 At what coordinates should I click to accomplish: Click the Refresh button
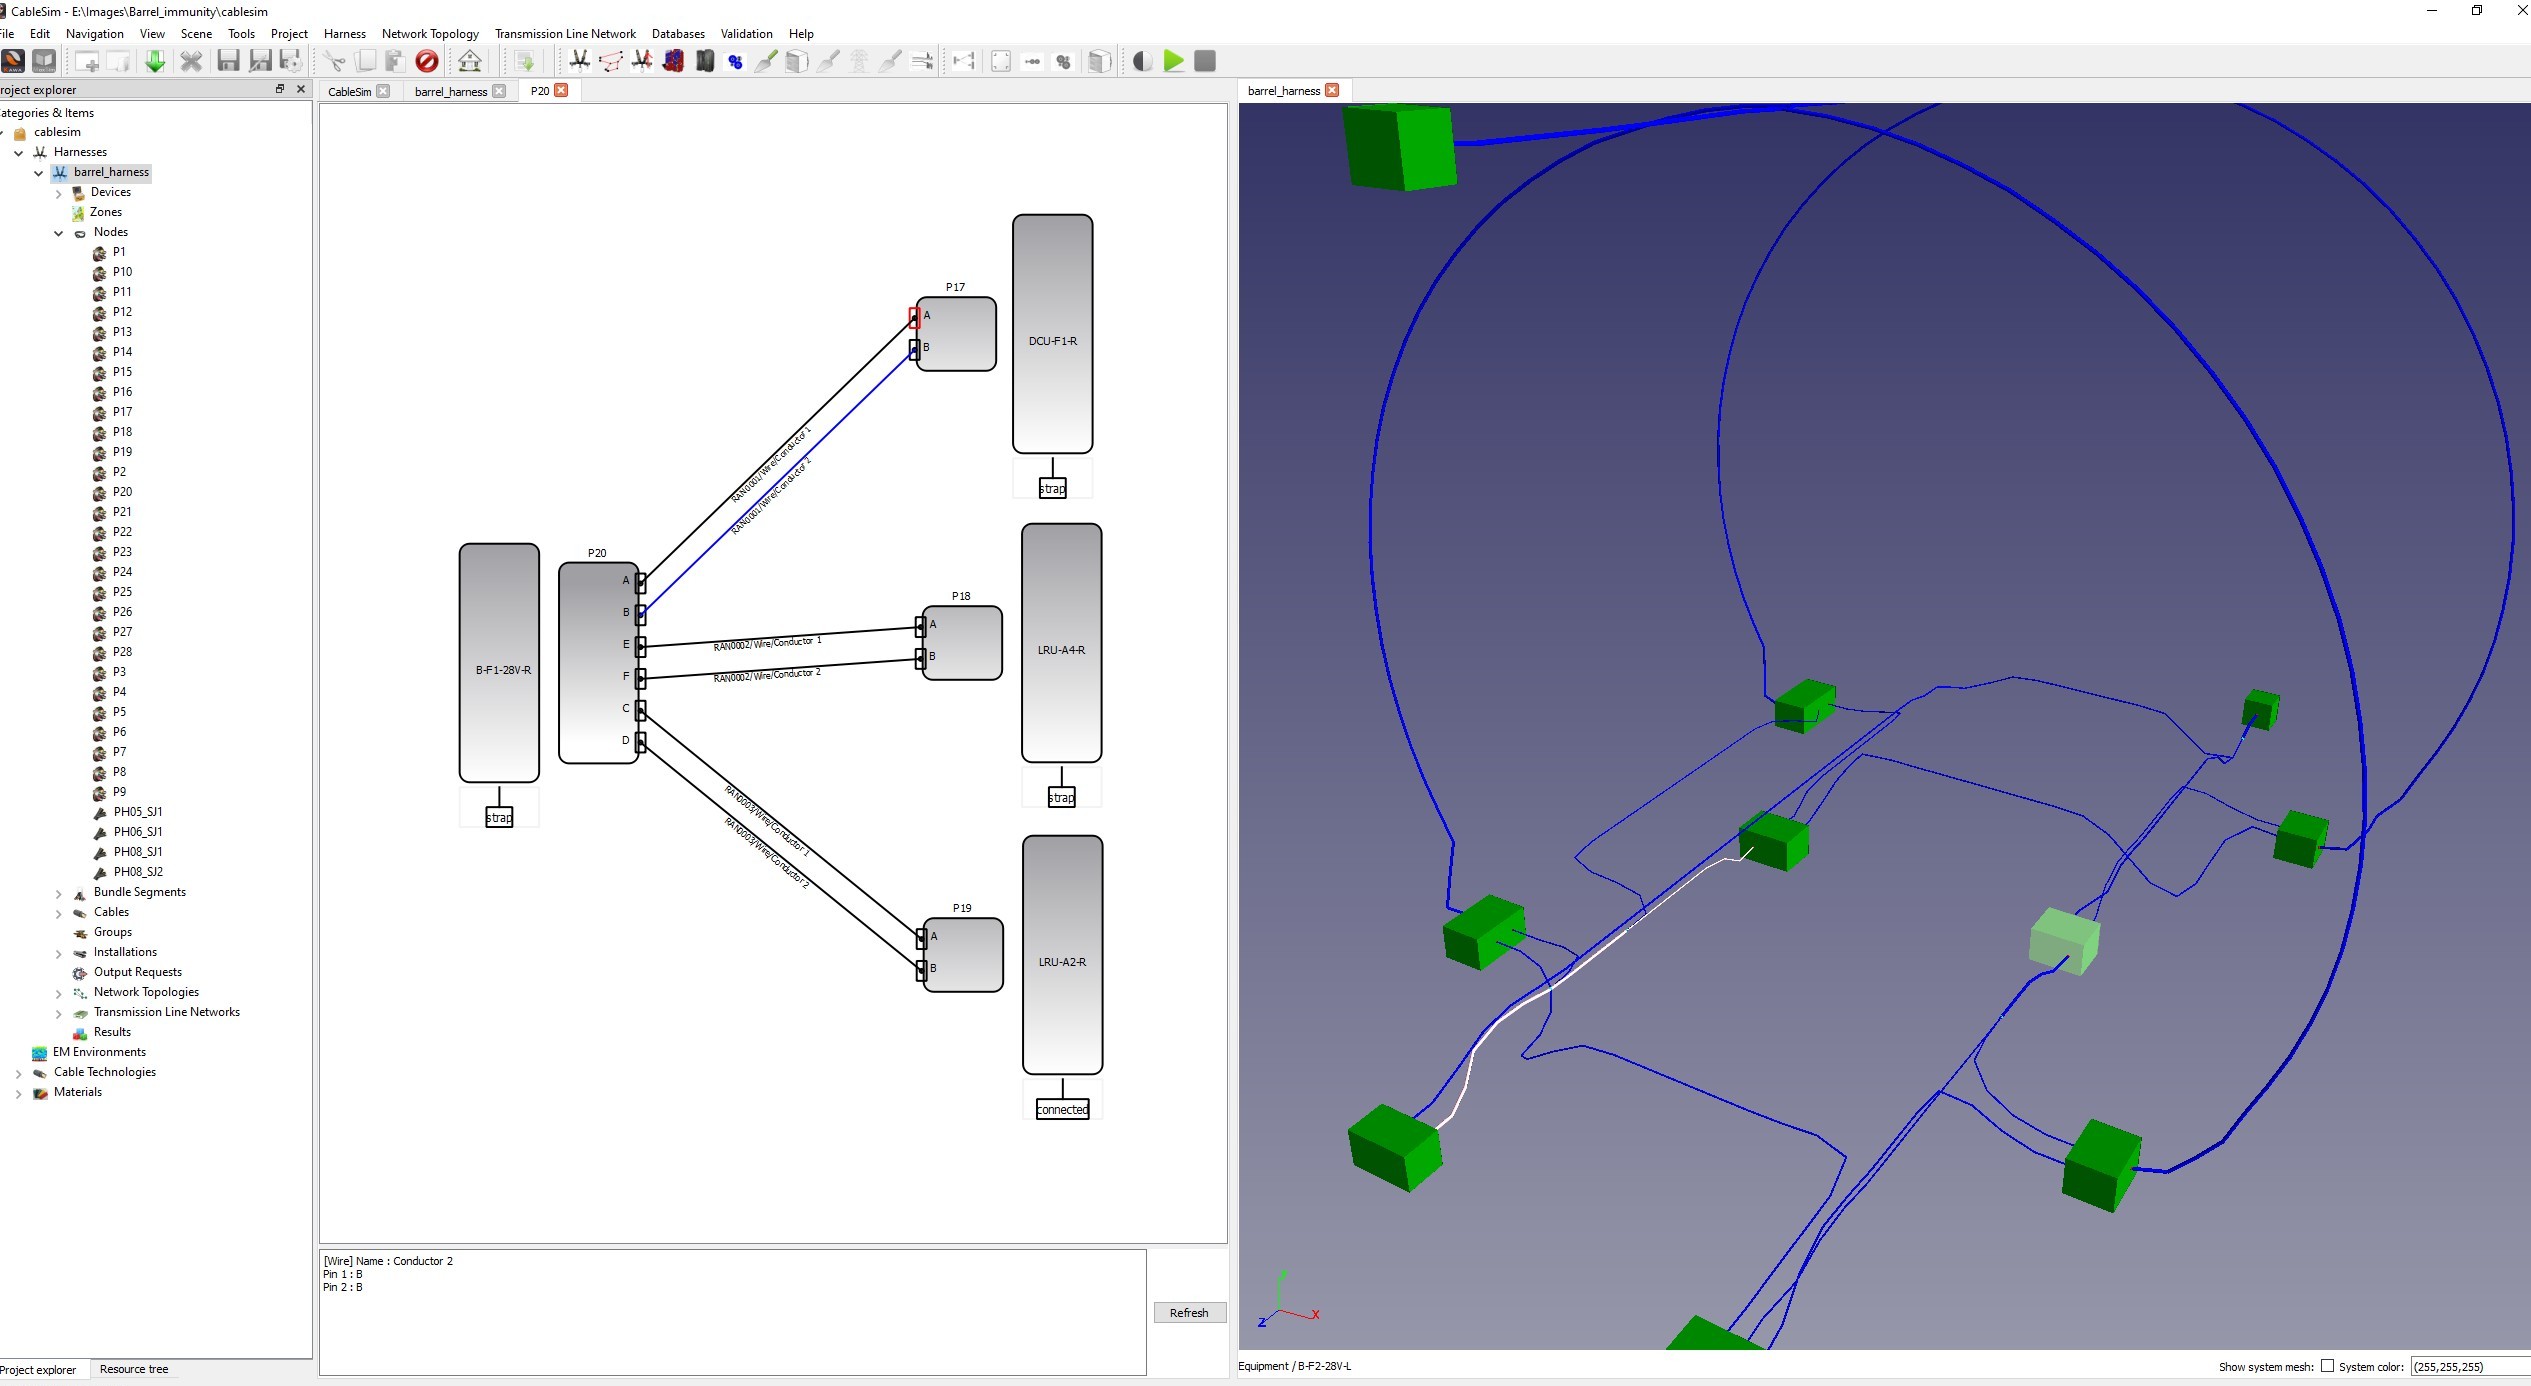1189,1313
